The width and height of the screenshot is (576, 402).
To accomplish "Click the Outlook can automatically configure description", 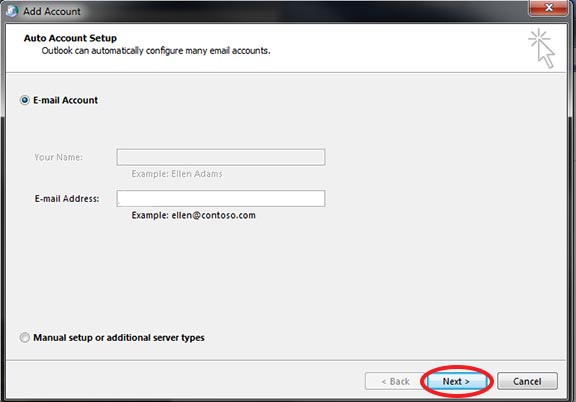I will 156,51.
